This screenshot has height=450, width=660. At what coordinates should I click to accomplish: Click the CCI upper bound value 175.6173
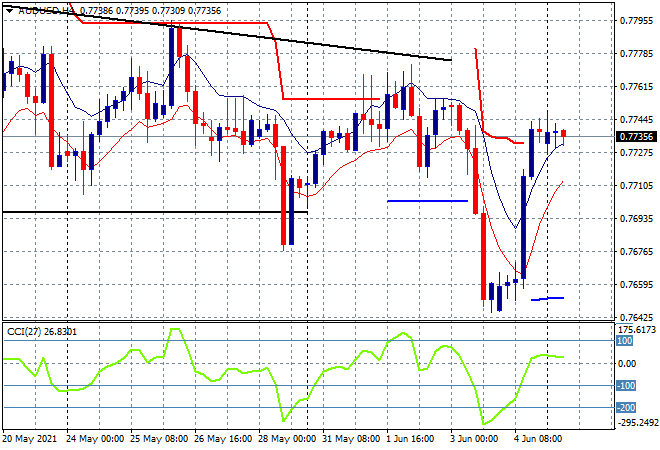pyautogui.click(x=637, y=330)
